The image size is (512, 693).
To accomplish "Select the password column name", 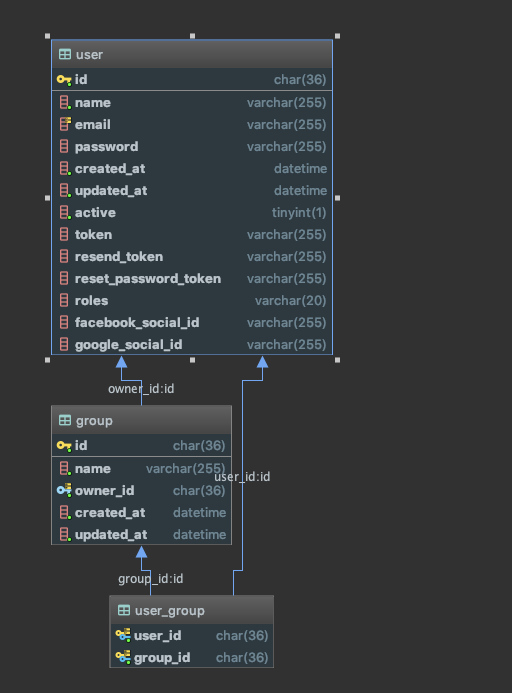I will tap(107, 147).
